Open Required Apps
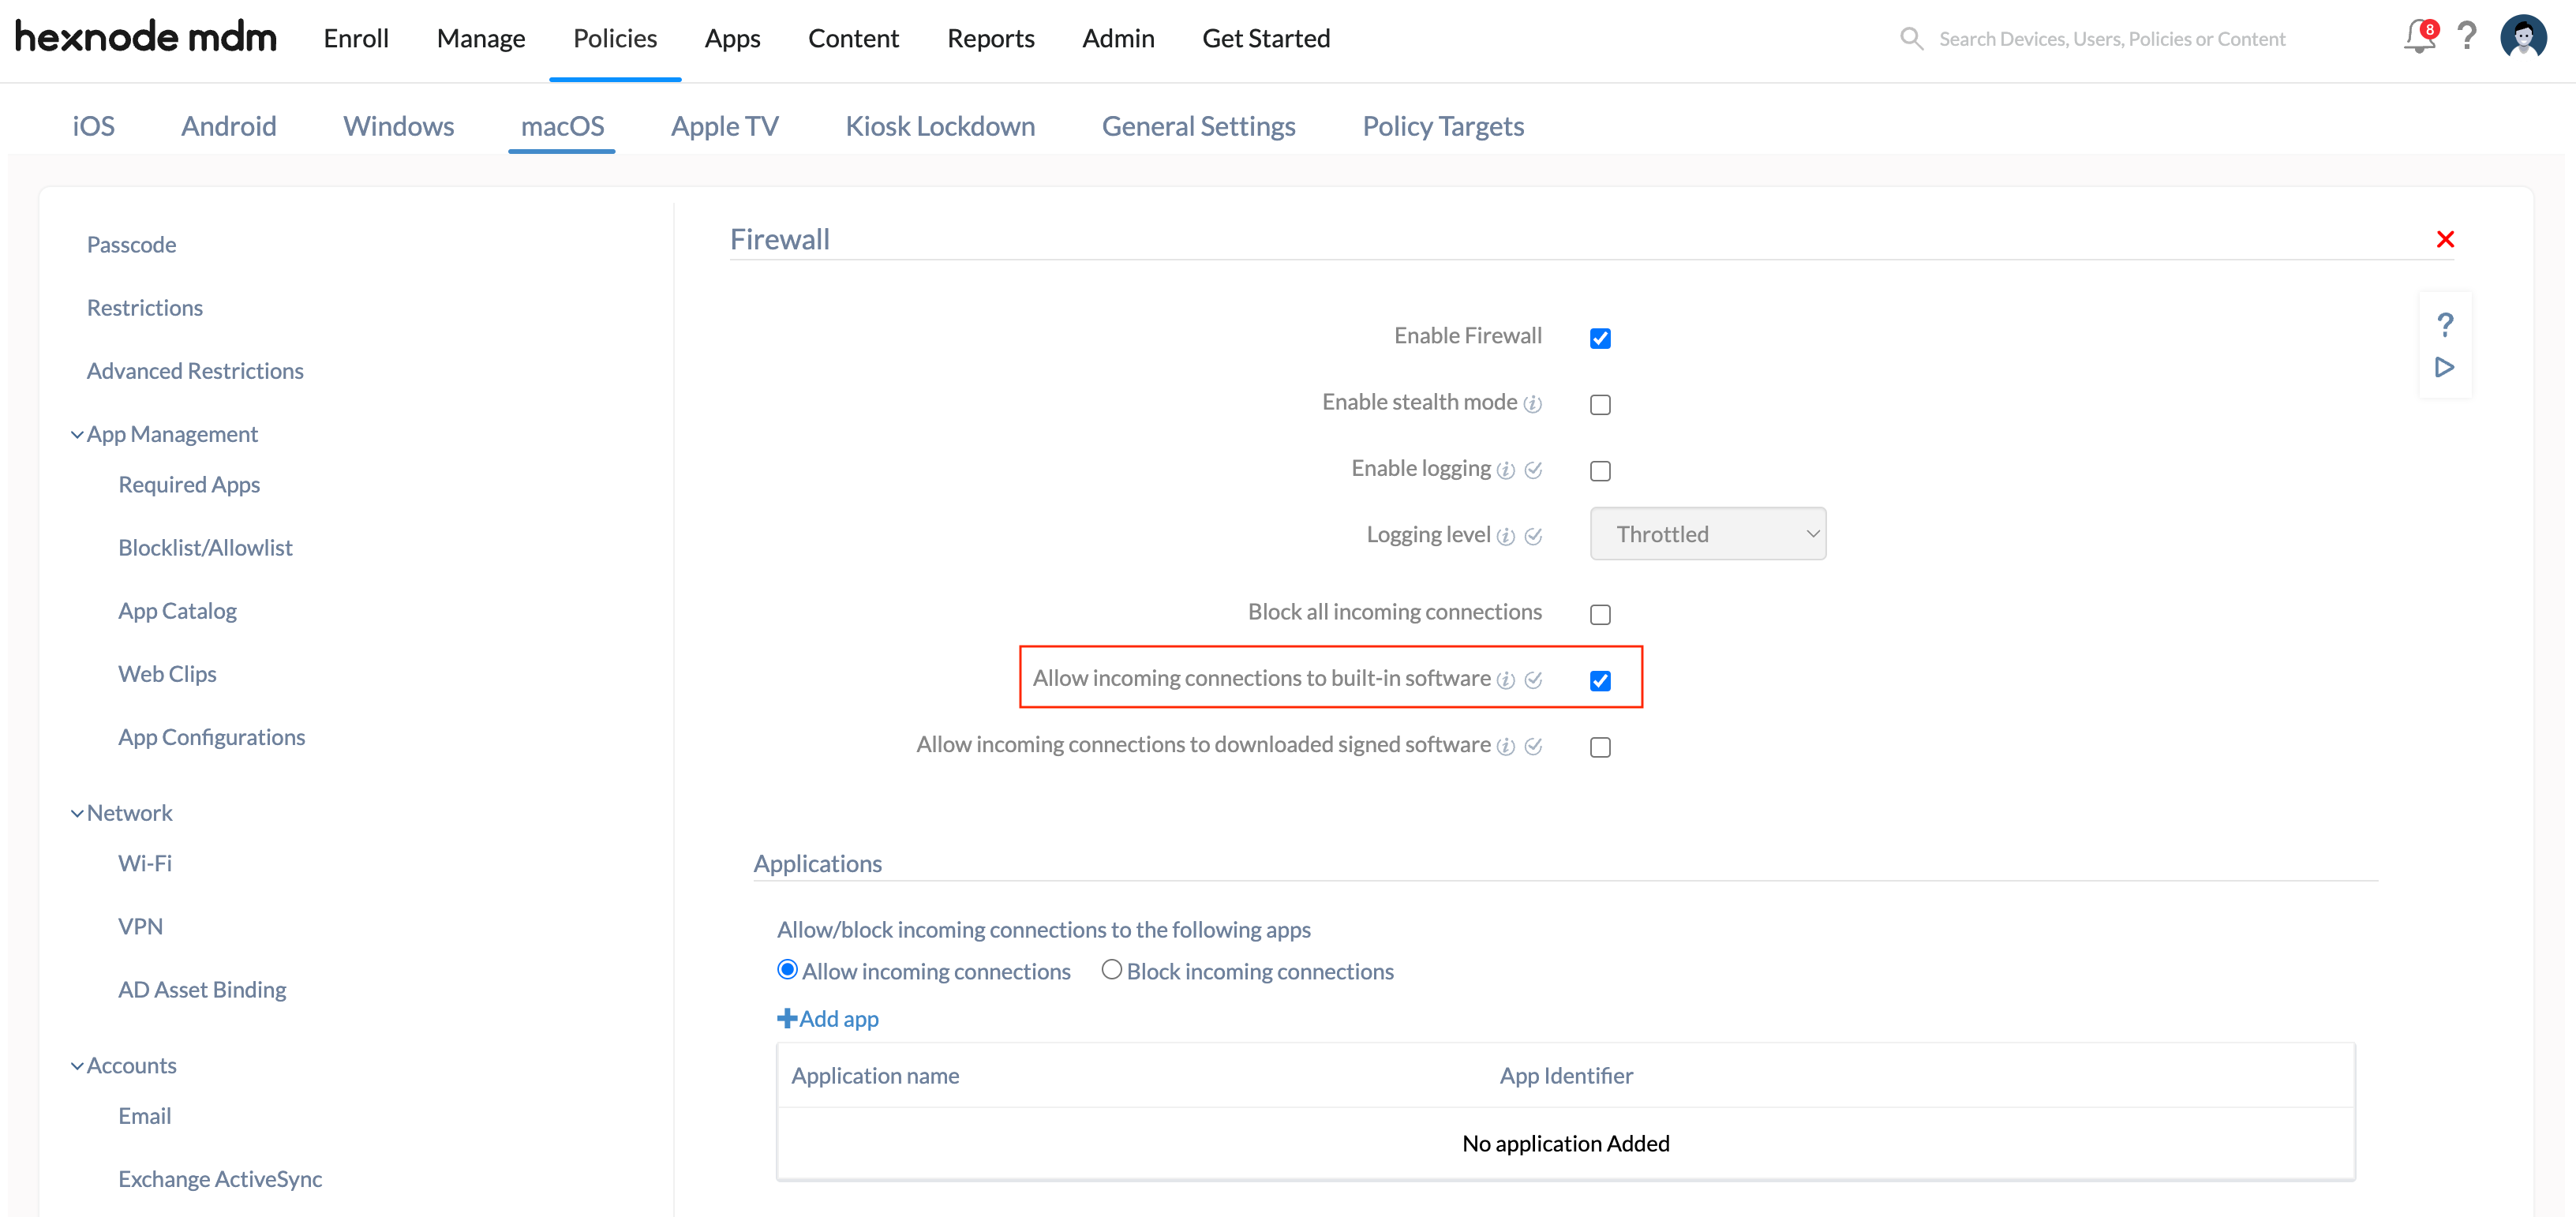2576x1217 pixels. (x=189, y=485)
